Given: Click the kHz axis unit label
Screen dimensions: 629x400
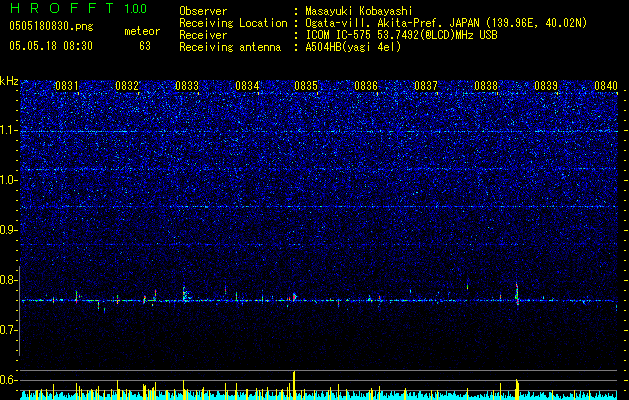Looking at the screenshot, I should point(9,81).
